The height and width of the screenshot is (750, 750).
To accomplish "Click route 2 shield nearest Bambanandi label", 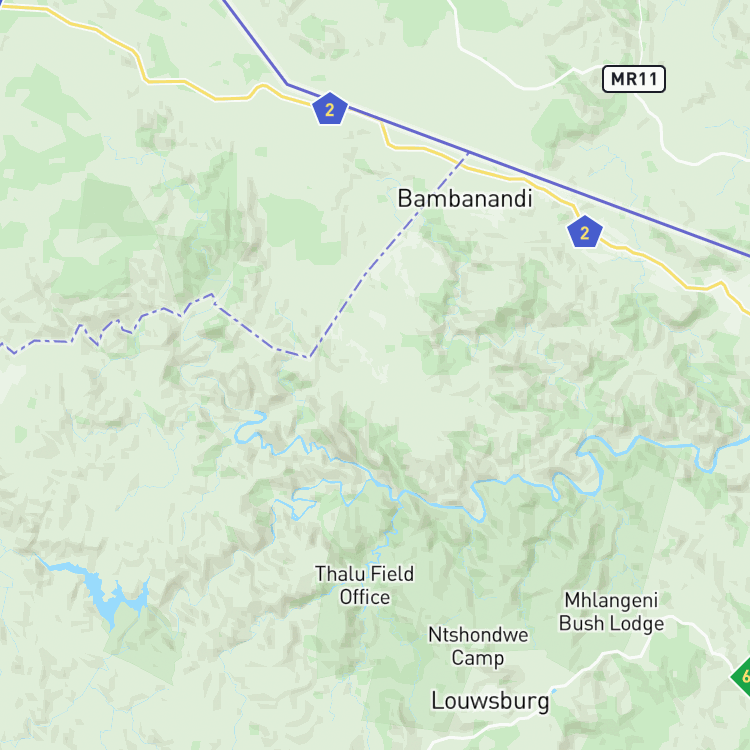I will coord(585,232).
